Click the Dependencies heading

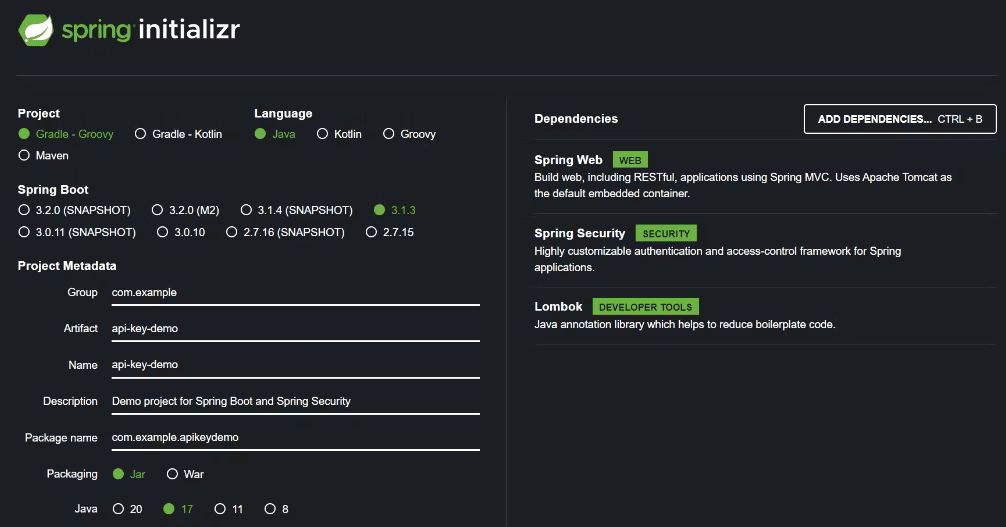(576, 119)
